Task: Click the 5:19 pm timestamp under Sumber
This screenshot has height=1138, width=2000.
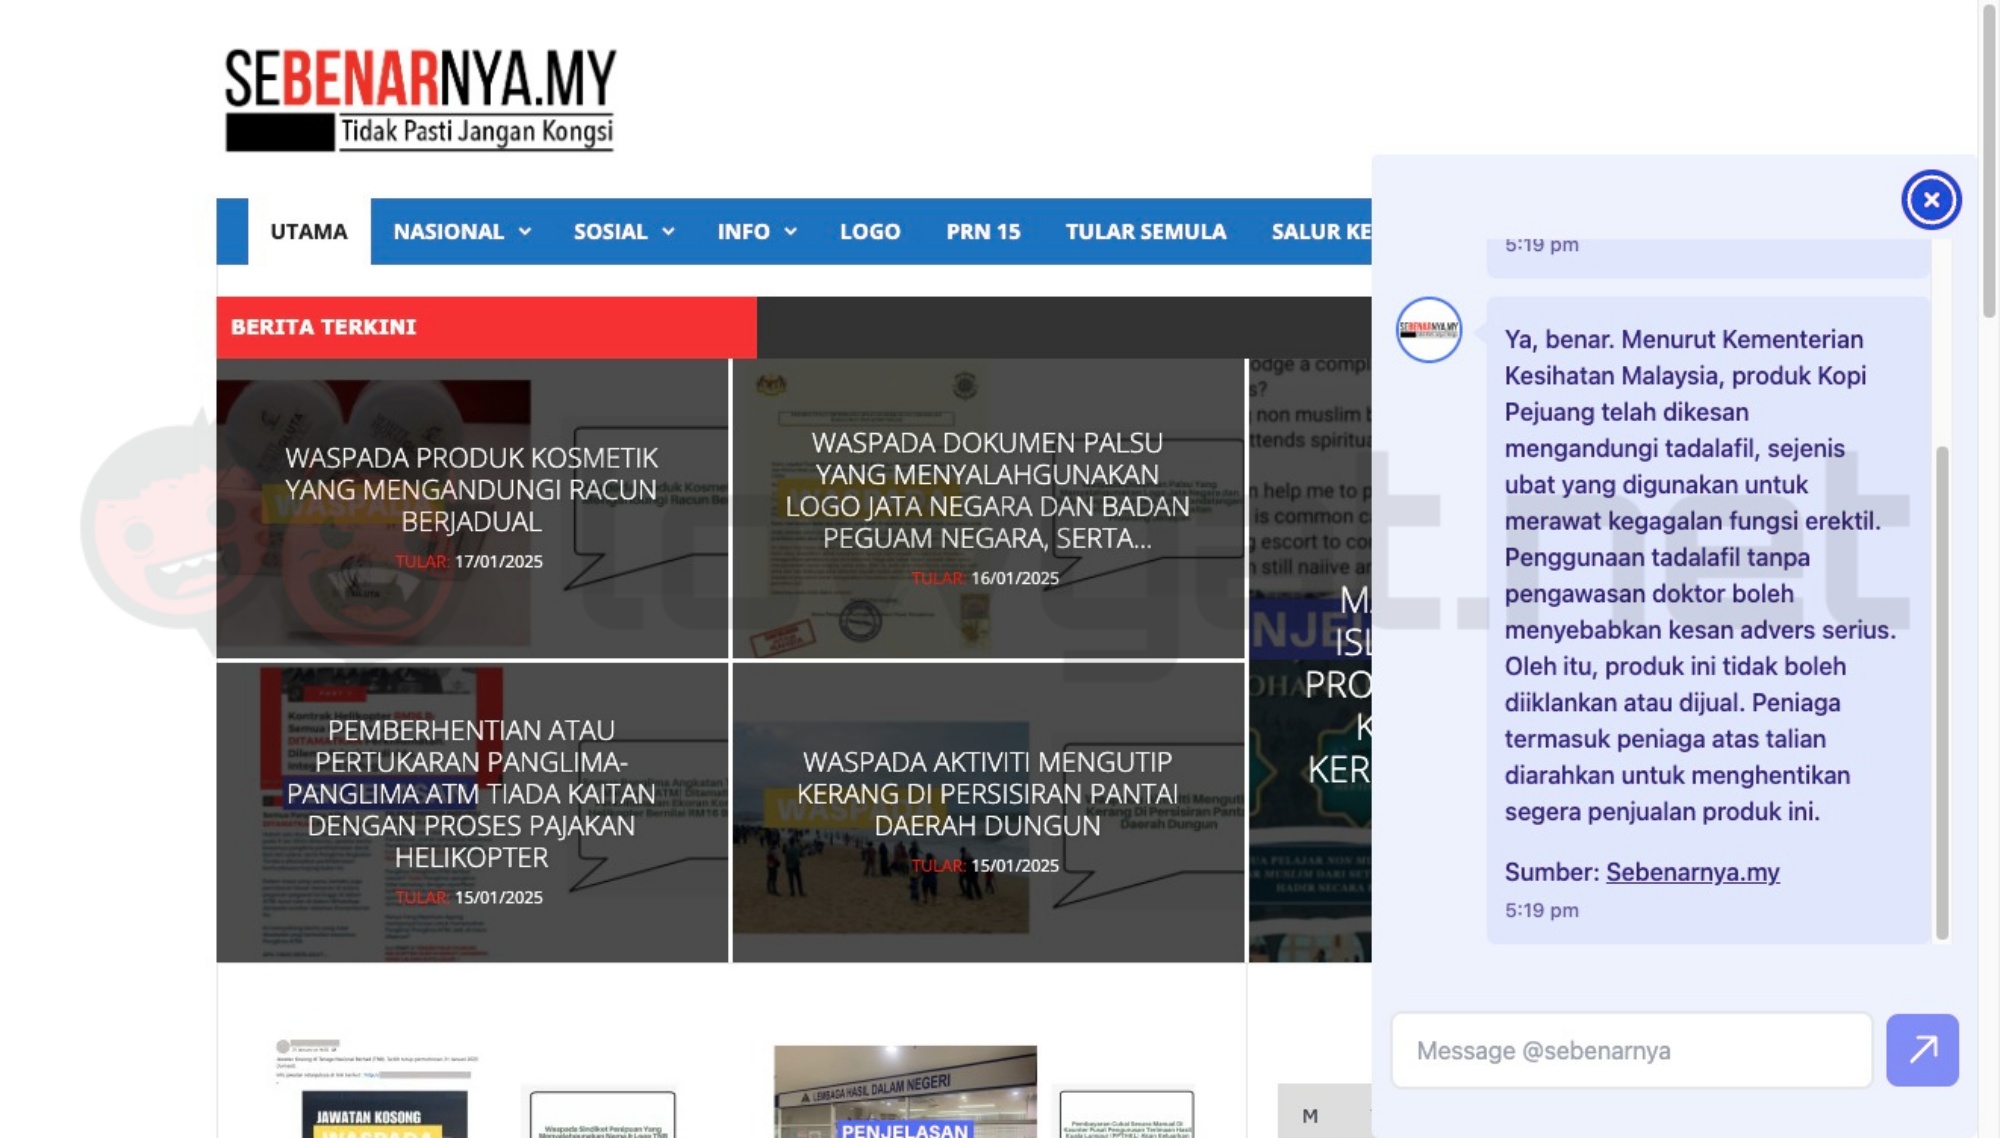Action: pyautogui.click(x=1541, y=910)
